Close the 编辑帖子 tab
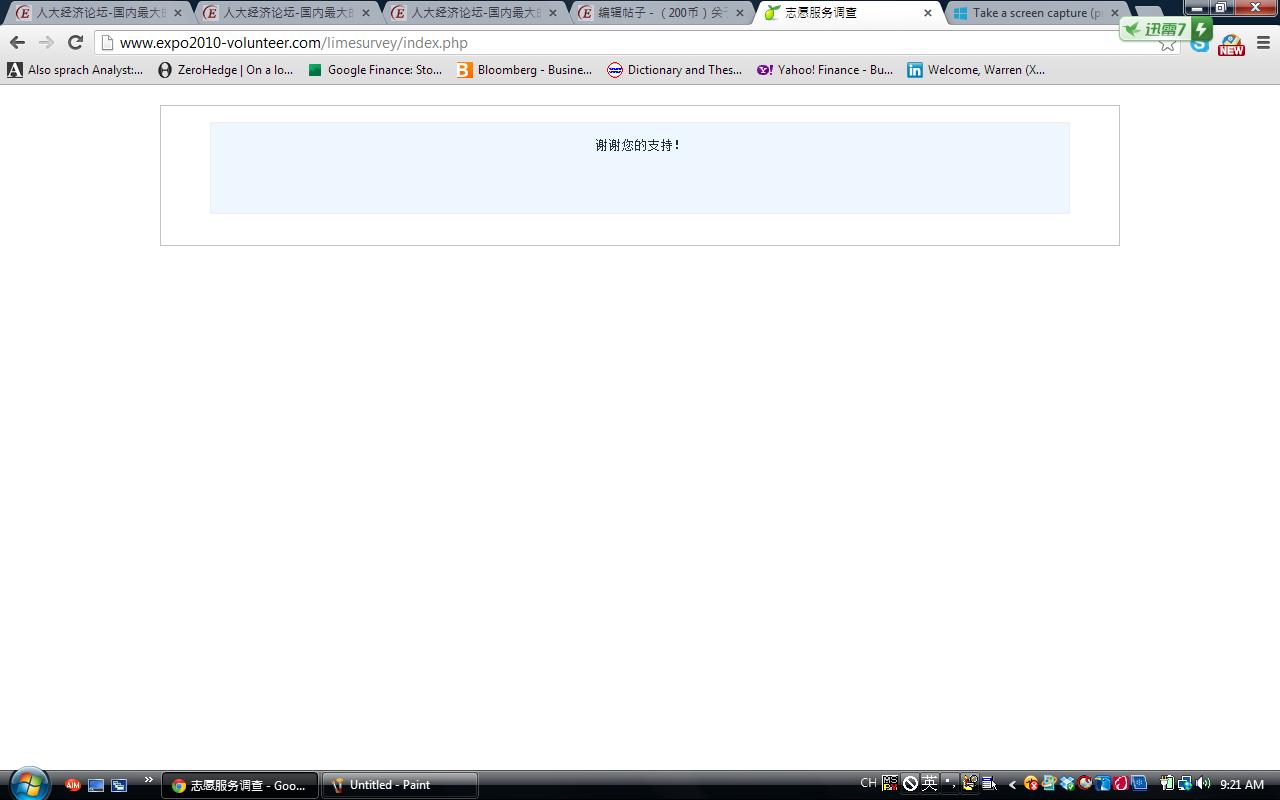1280x800 pixels. [740, 13]
